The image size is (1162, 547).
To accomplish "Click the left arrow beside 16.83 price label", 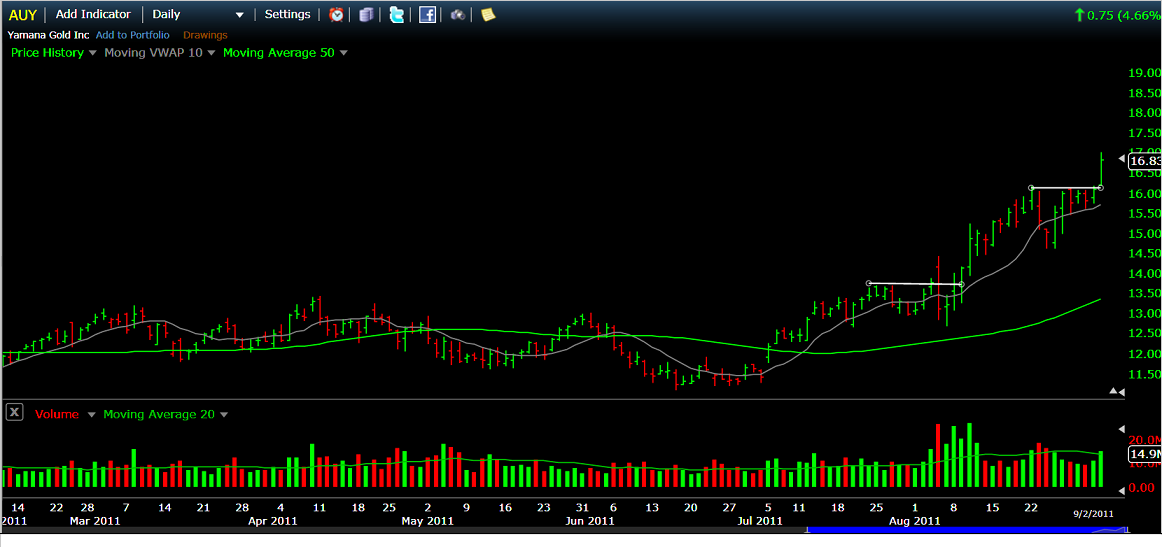I will (1121, 160).
